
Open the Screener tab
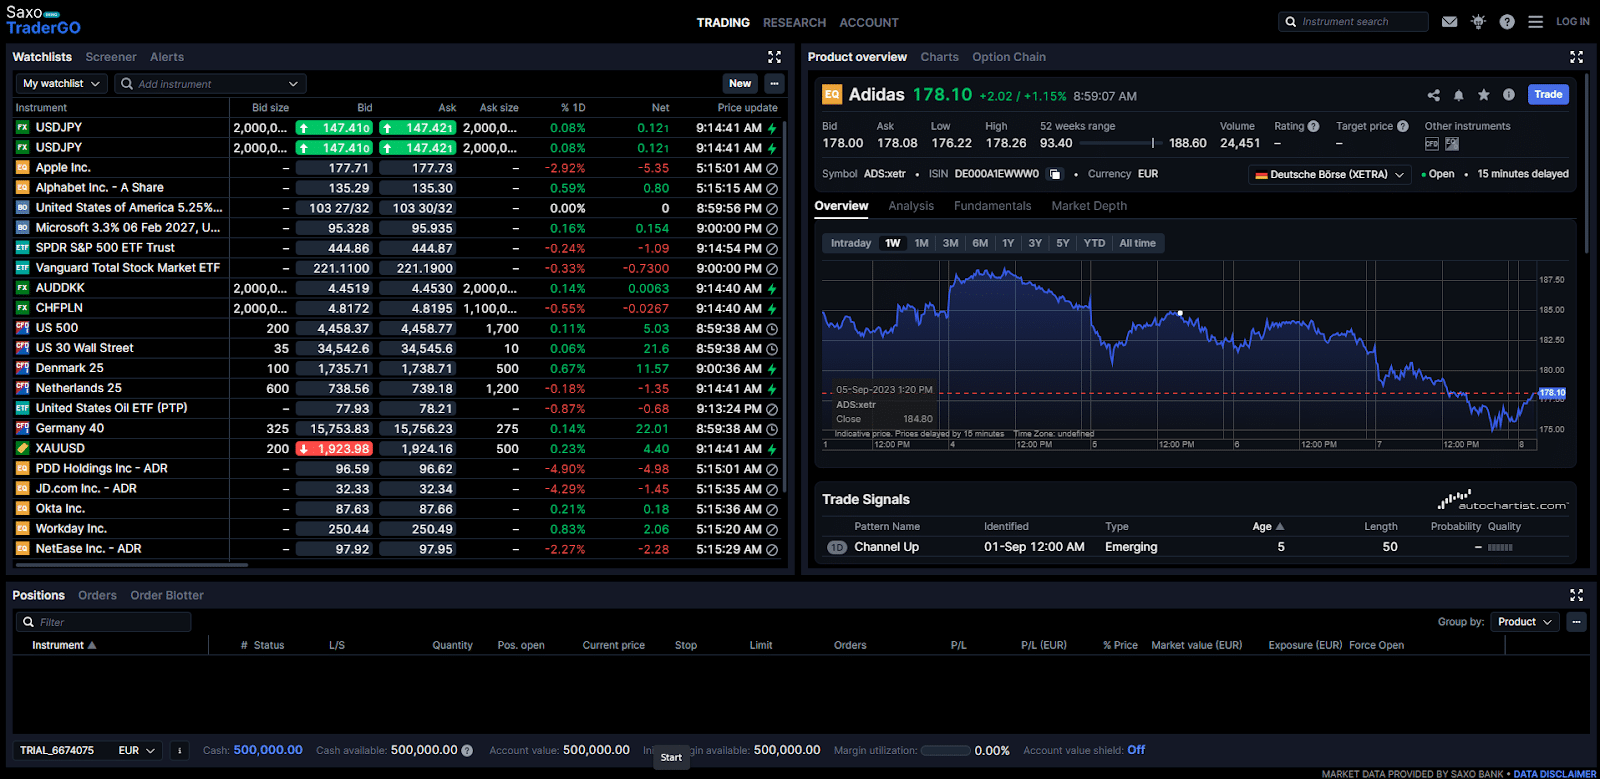click(111, 57)
